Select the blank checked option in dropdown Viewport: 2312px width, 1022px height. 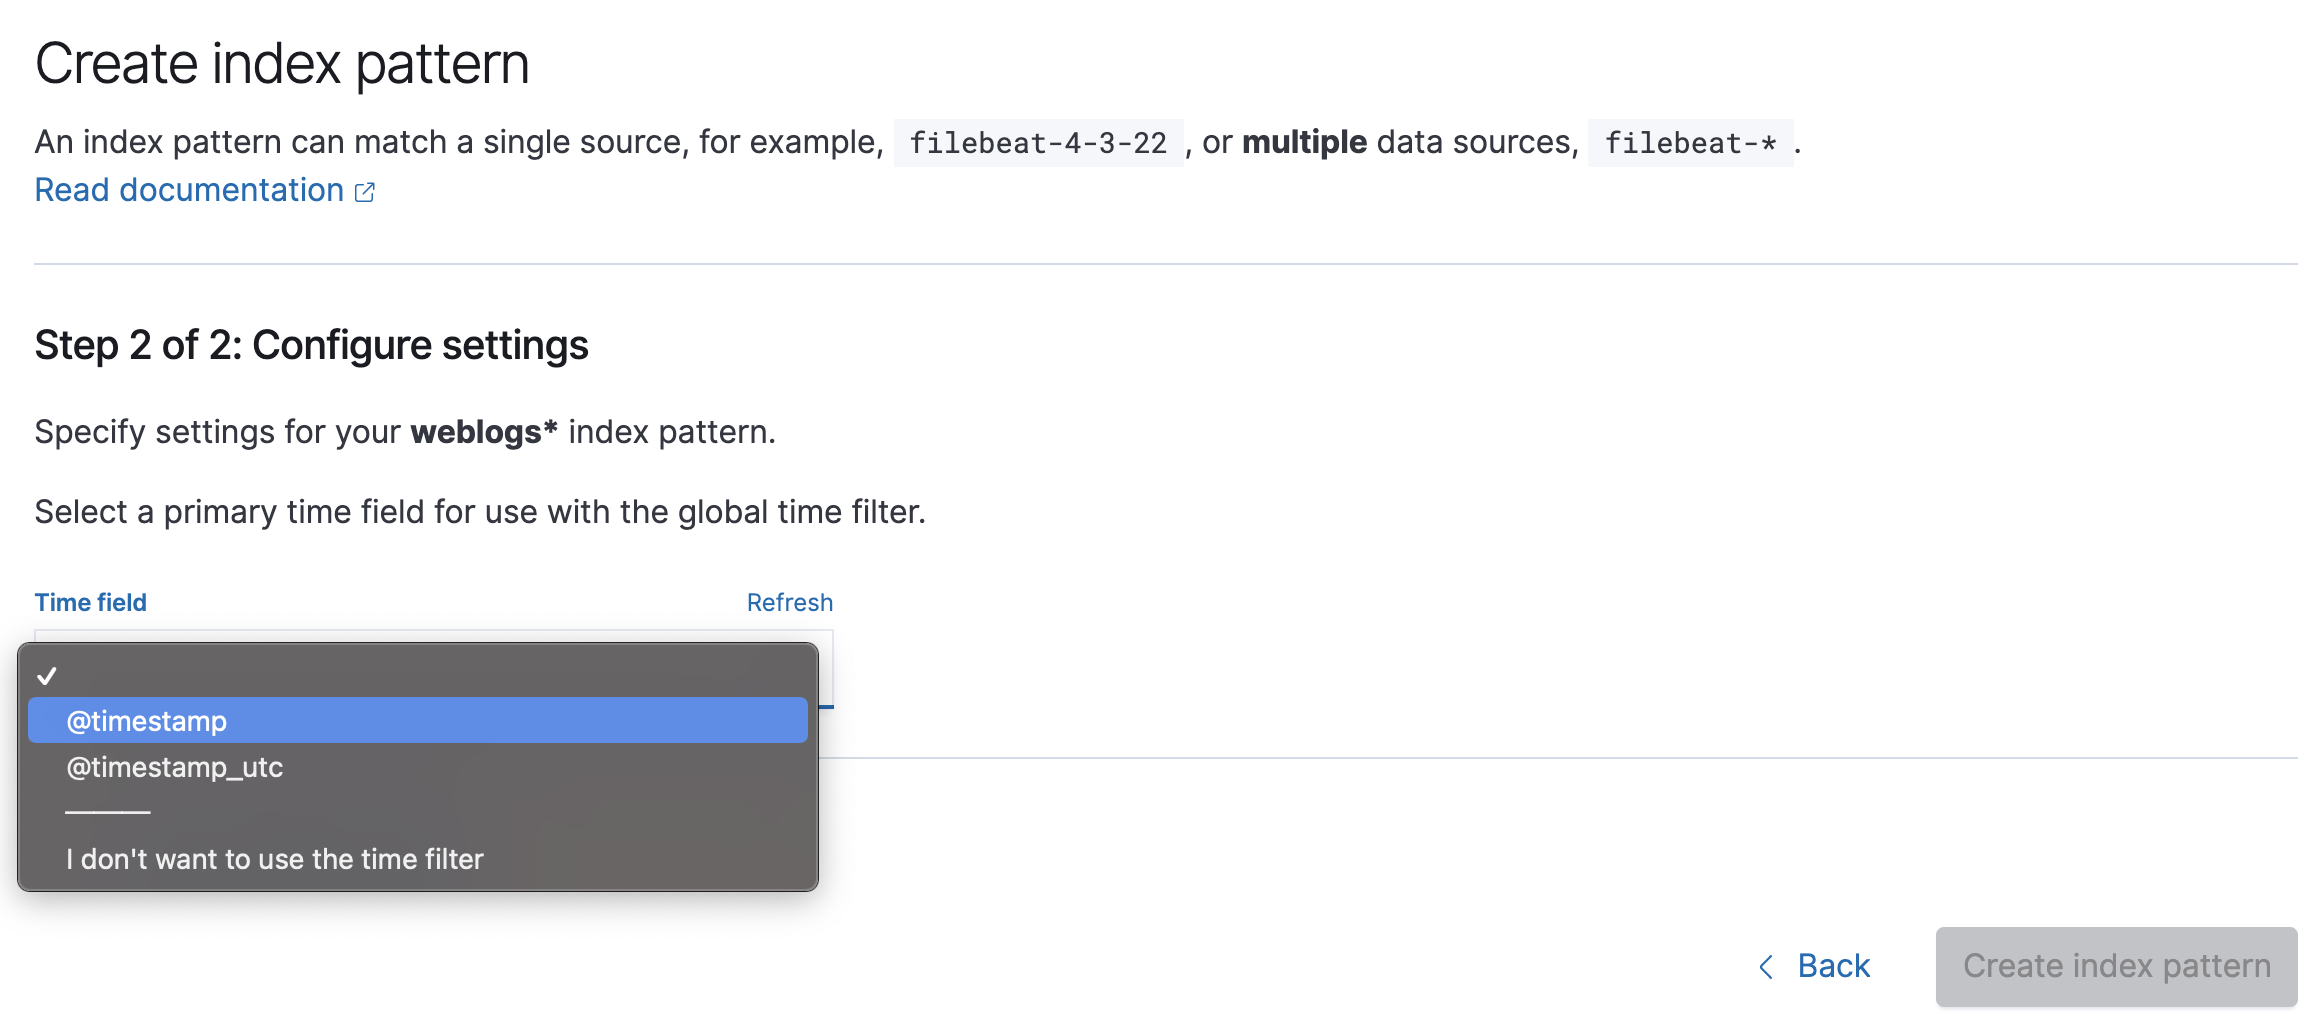pos(418,675)
